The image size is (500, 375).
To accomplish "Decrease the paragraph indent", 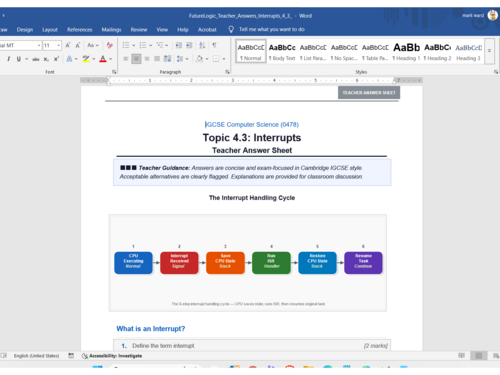I will (x=179, y=45).
